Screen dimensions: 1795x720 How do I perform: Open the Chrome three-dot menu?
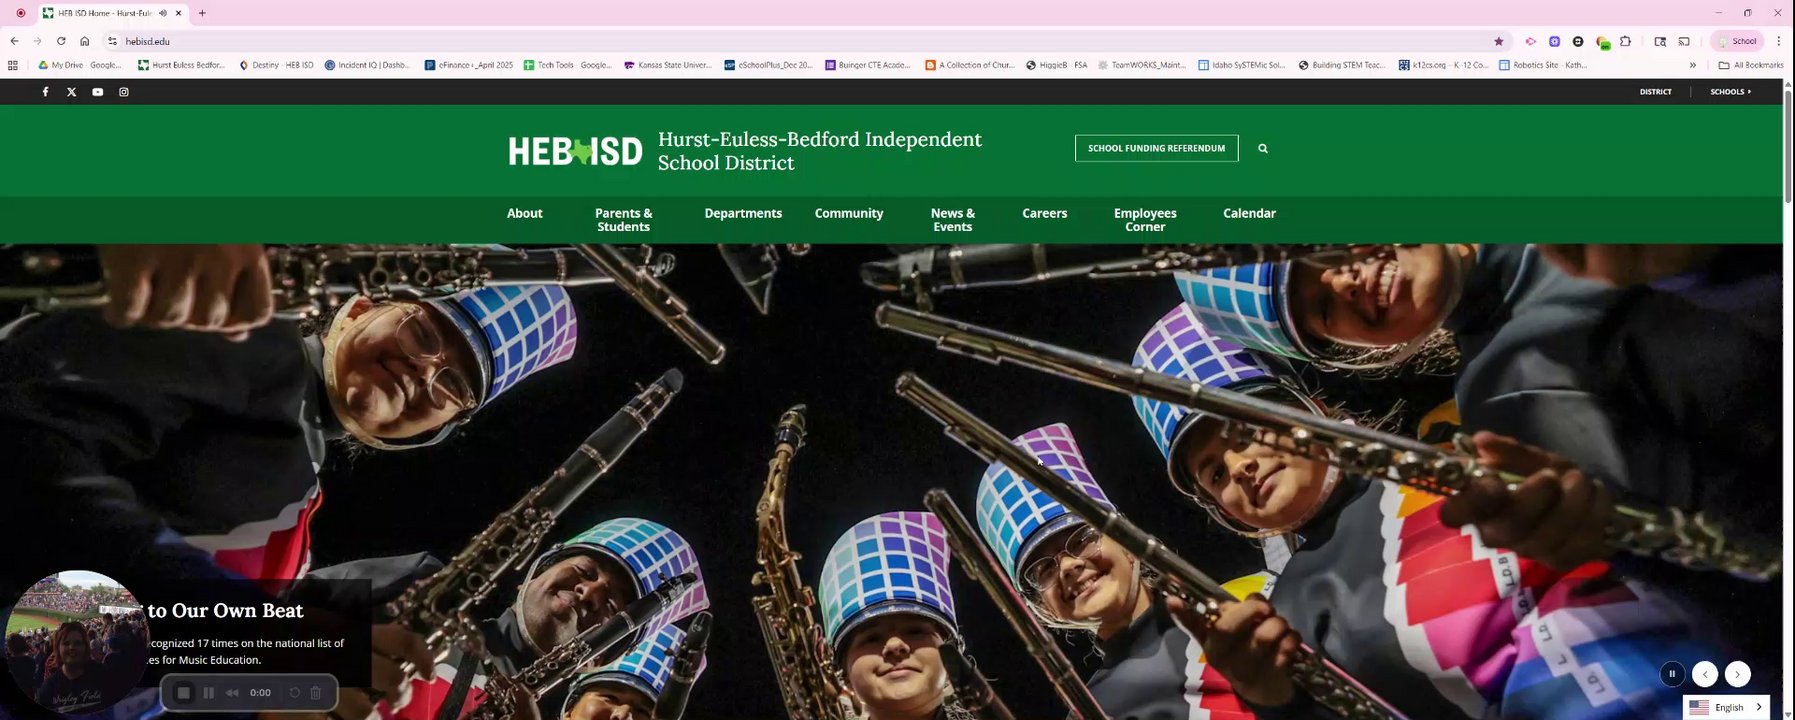1778,41
